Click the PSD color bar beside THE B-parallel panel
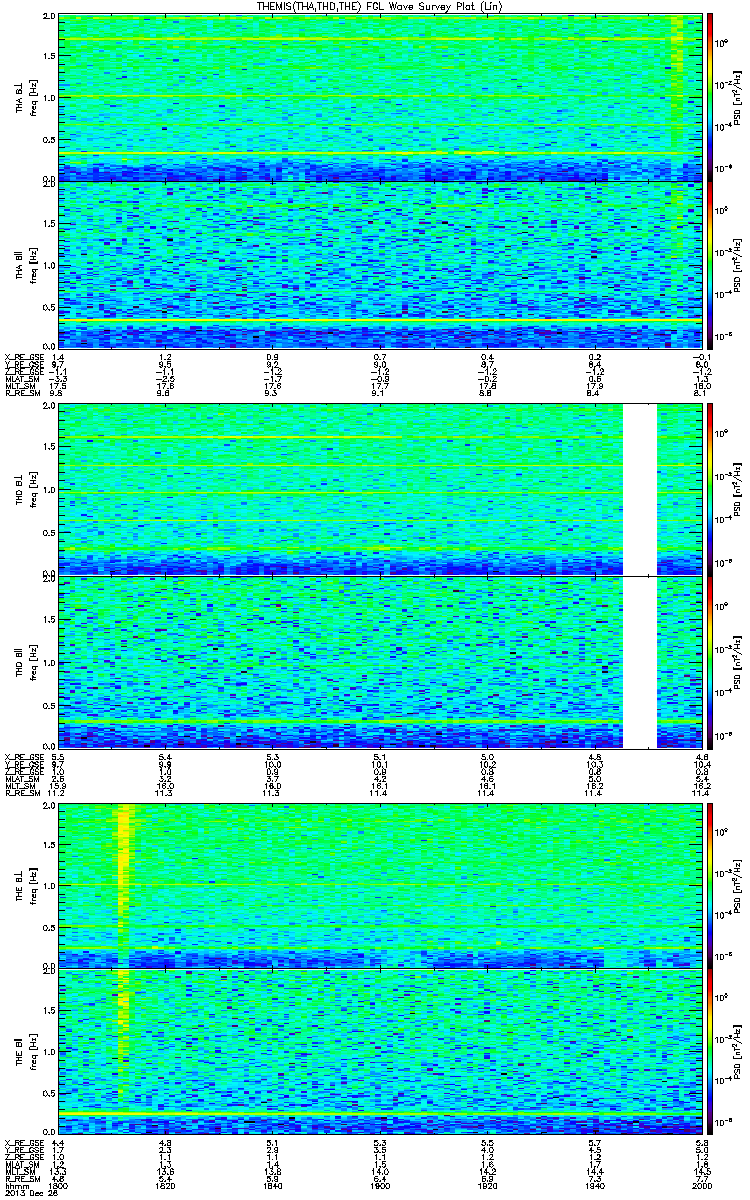 [x=711, y=1051]
